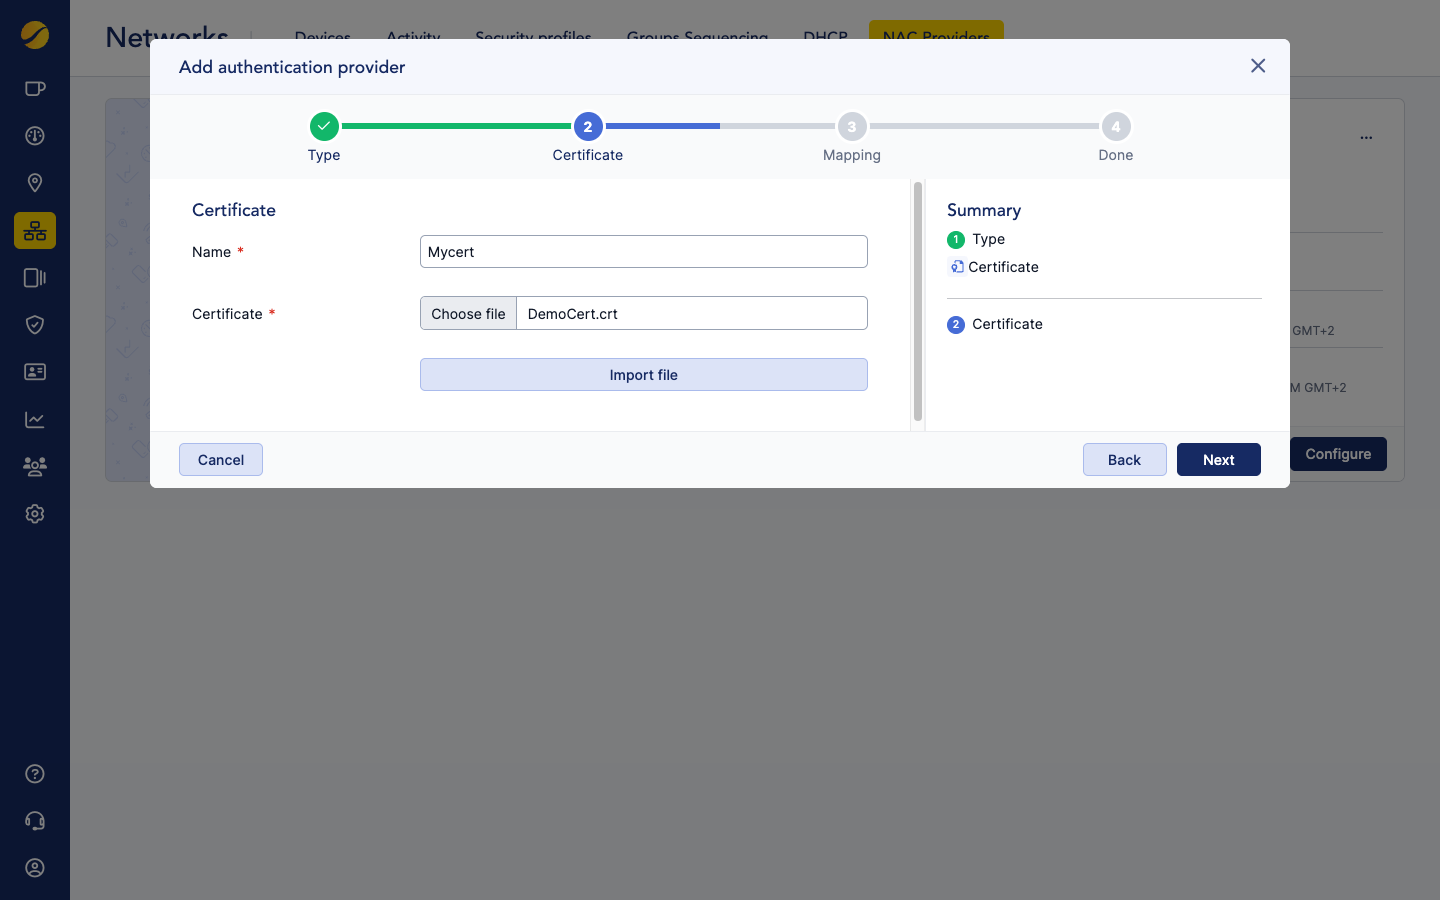Switch to the DHCP tab

(x=823, y=38)
